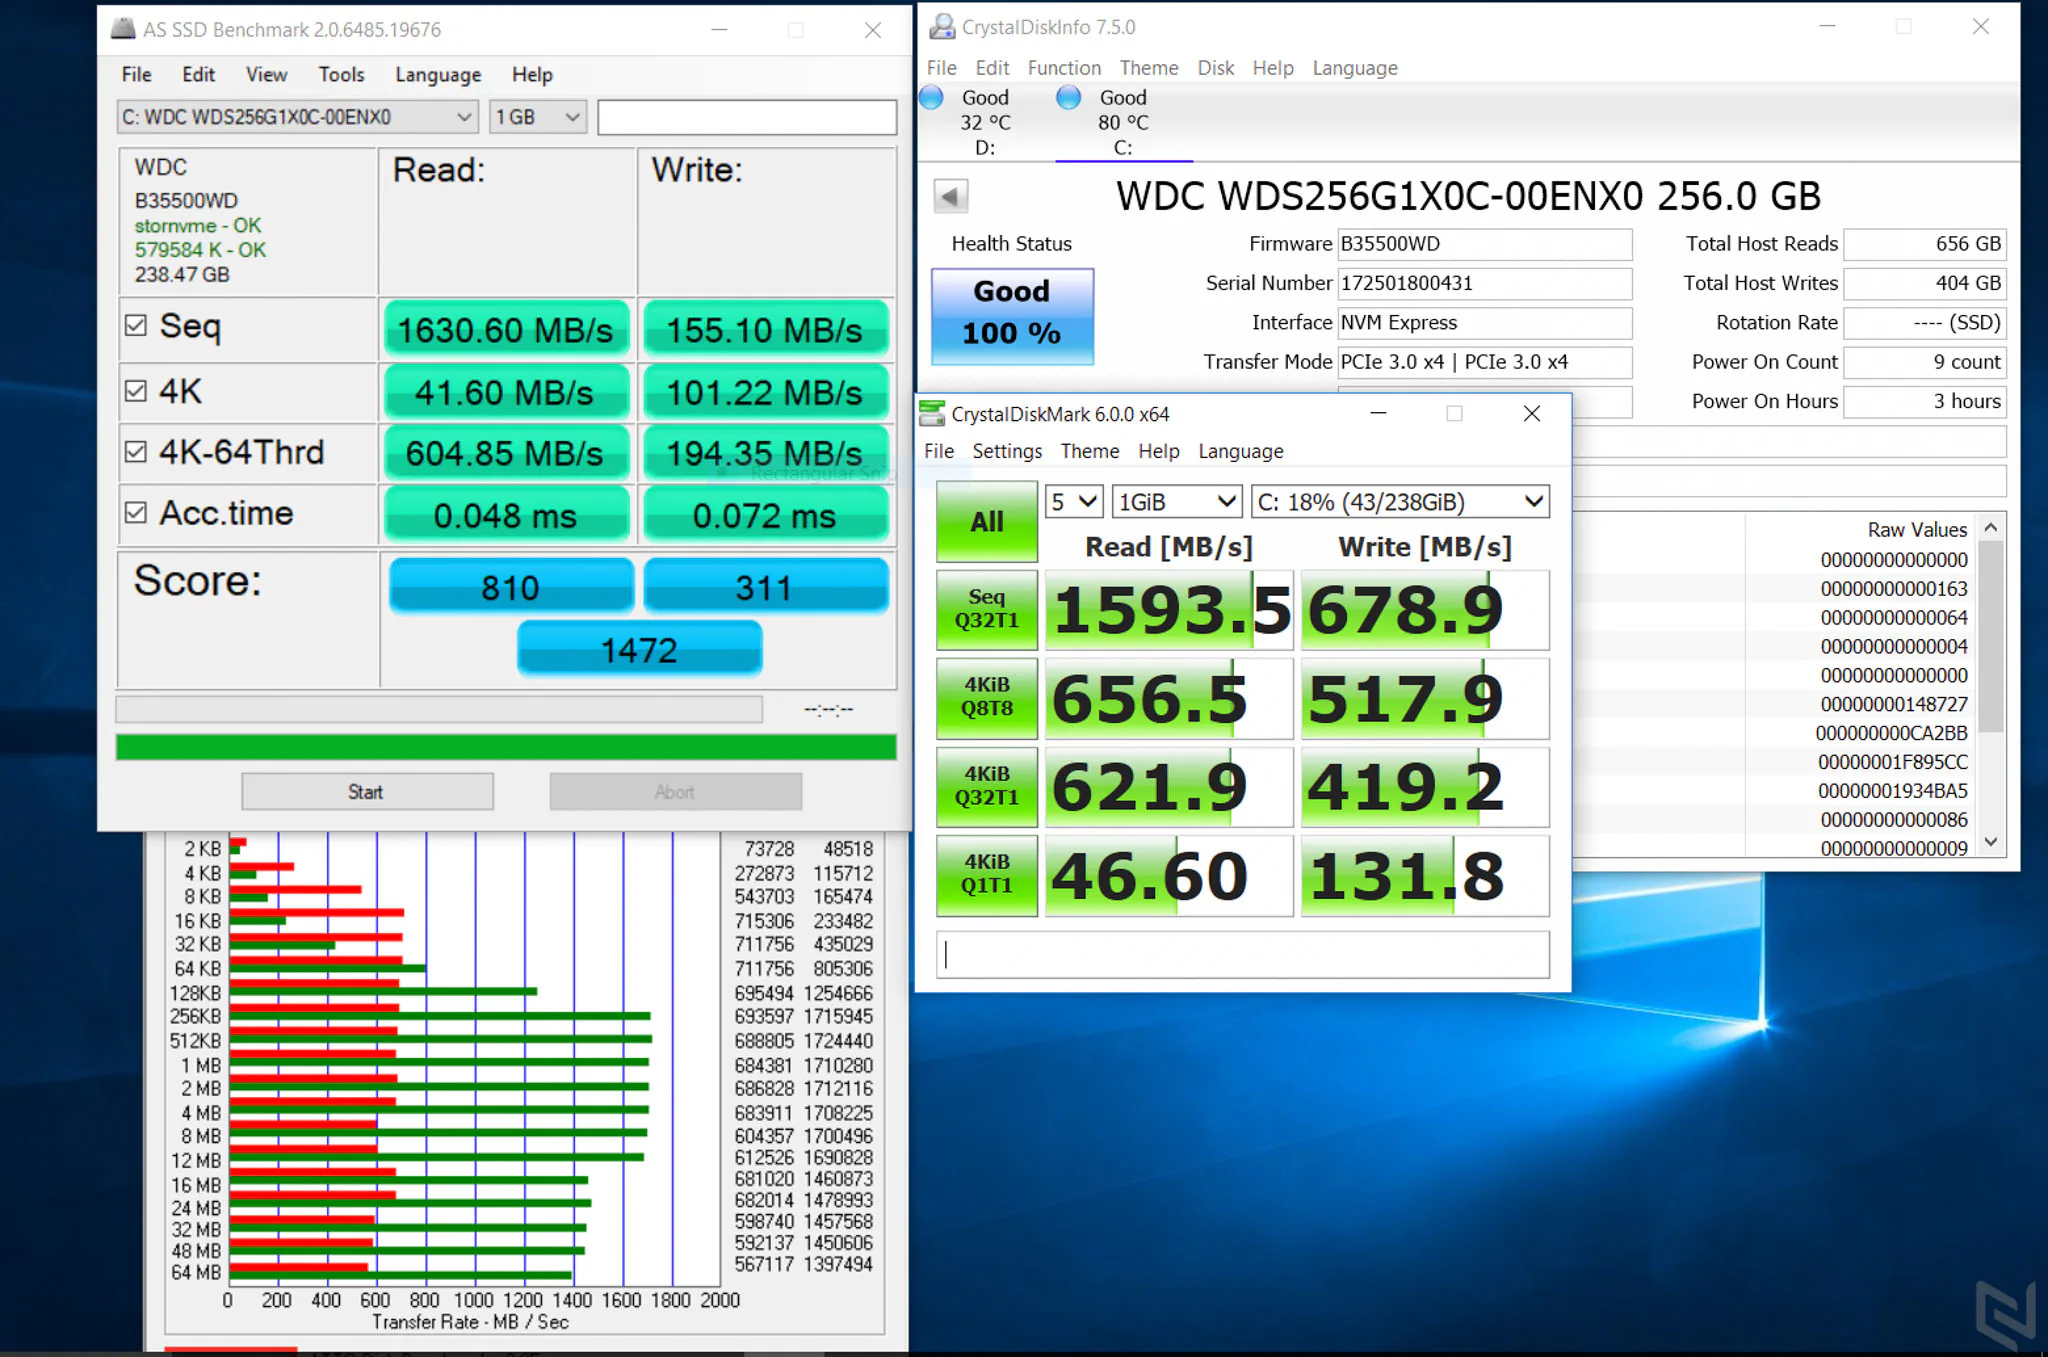Click the Seq read 1630.60 MB/s result
This screenshot has height=1357, width=2048.
(506, 329)
